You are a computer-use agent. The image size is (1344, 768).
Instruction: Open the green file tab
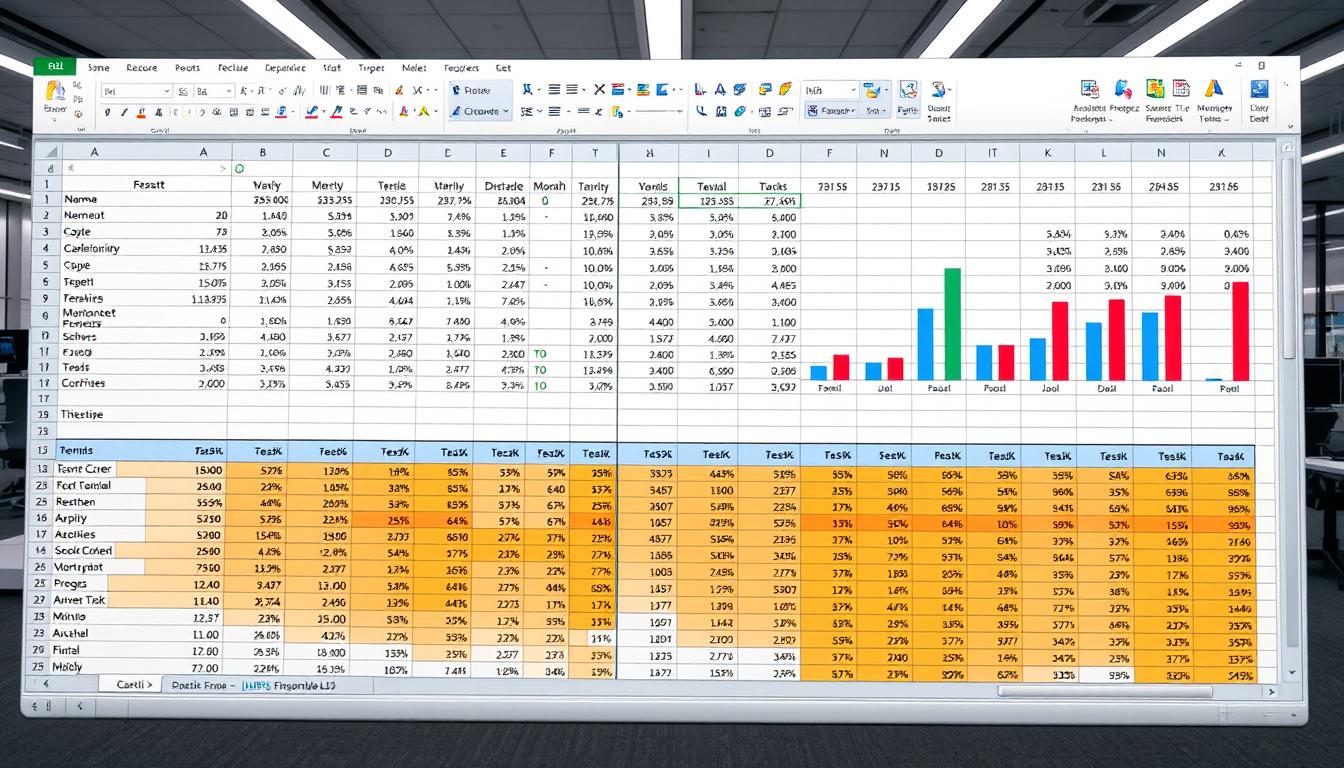55,67
